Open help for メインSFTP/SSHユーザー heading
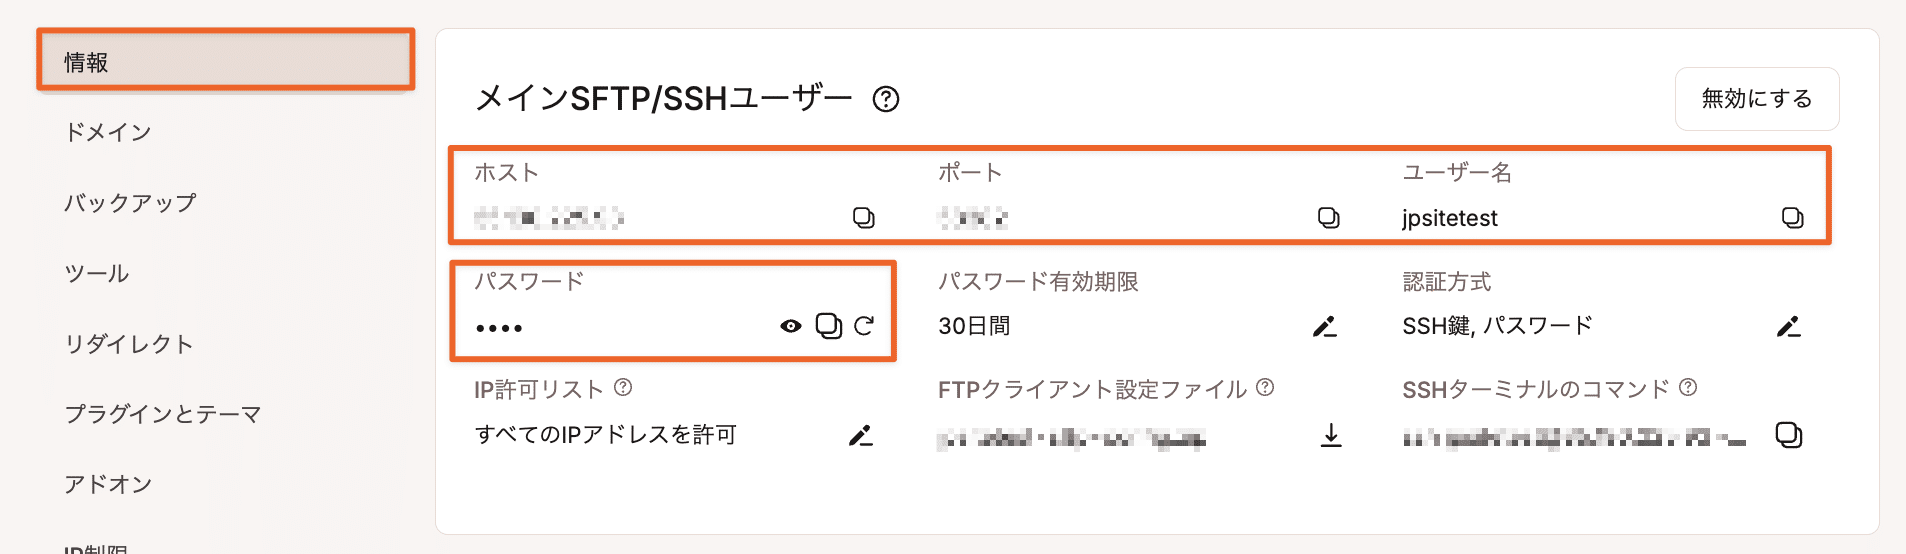This screenshot has height=554, width=1906. coord(886,99)
